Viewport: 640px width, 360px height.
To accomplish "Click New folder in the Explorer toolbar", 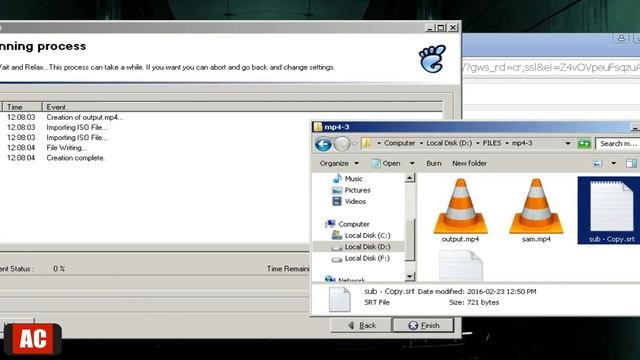I will (x=469, y=163).
